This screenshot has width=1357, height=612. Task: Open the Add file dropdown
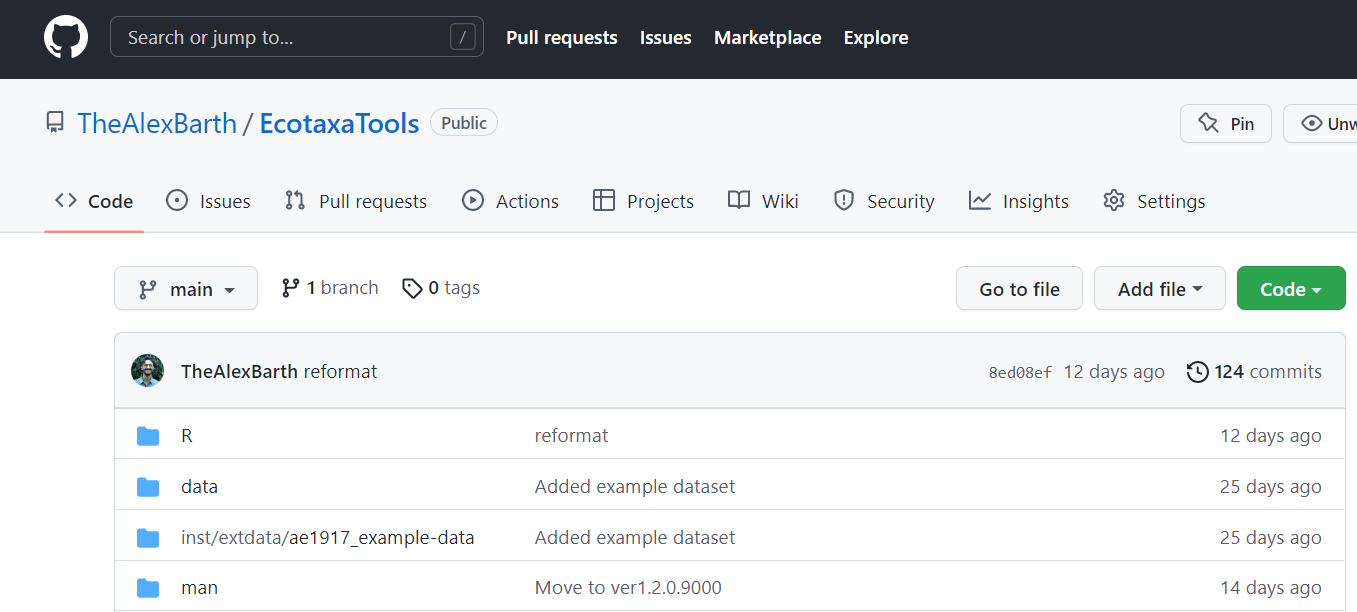pyautogui.click(x=1159, y=289)
